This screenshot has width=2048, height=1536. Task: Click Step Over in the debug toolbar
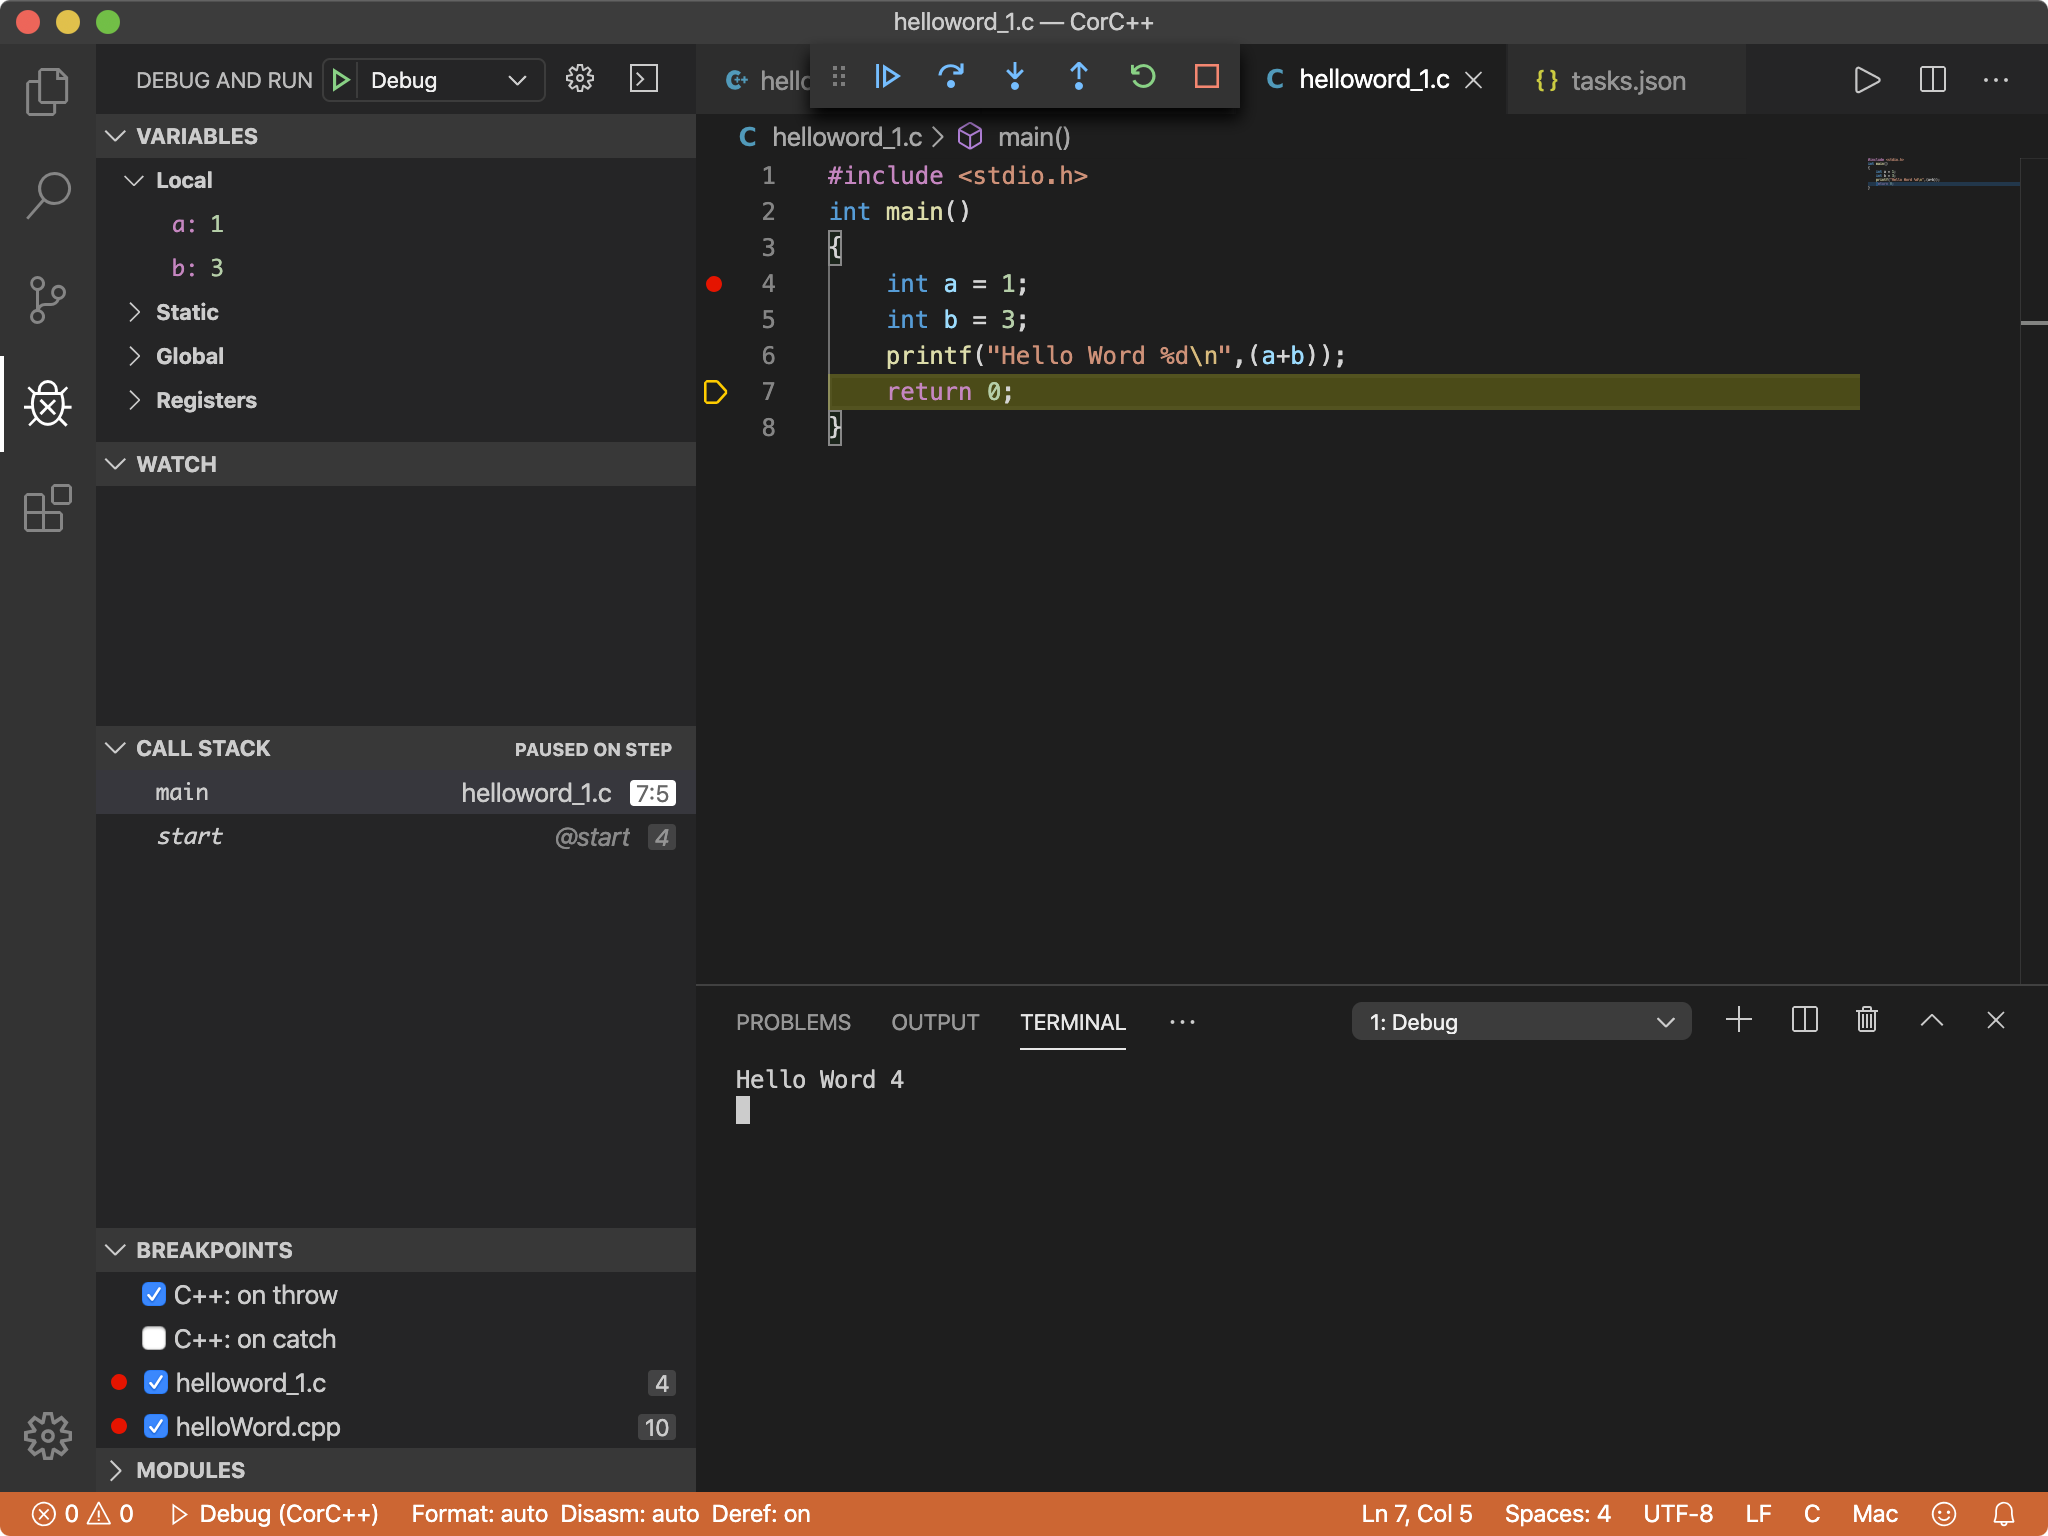(x=951, y=77)
